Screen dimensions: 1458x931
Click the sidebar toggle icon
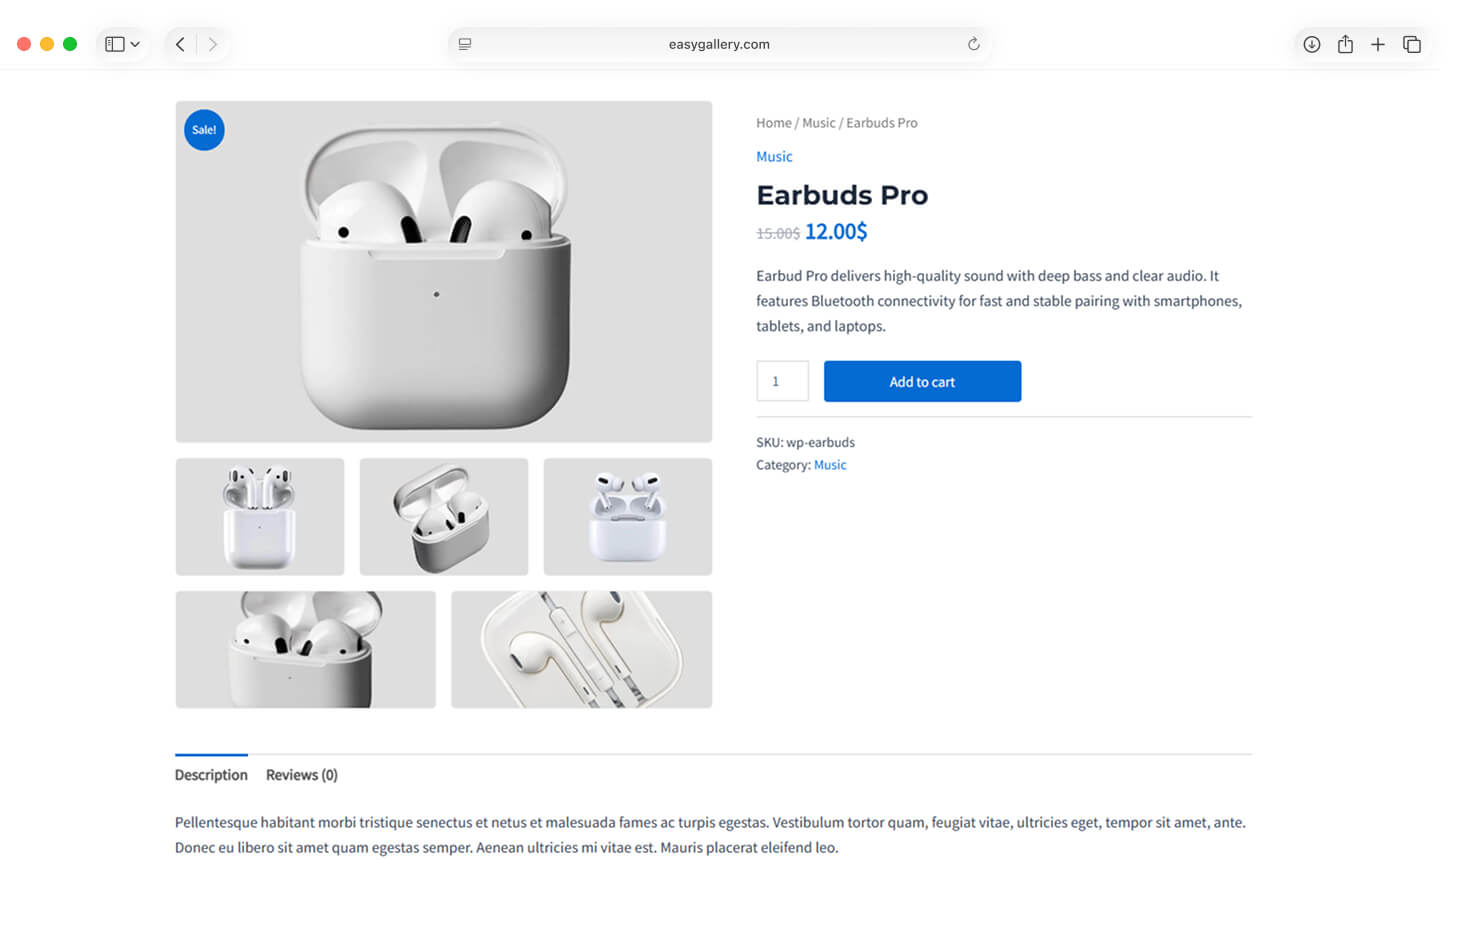(115, 44)
